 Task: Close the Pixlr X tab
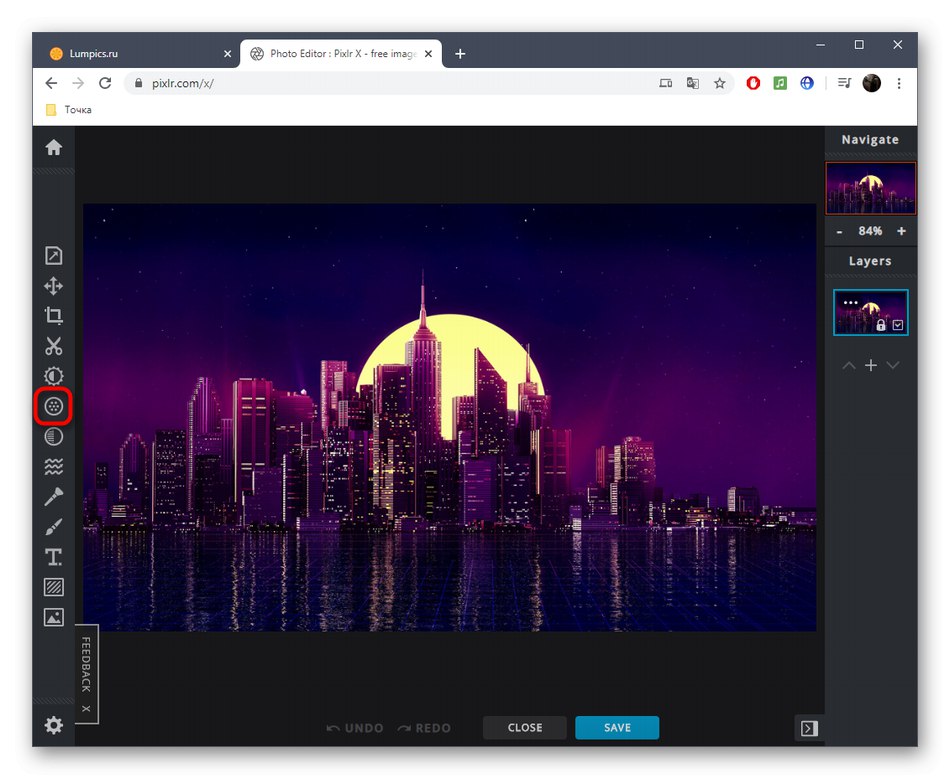[x=428, y=54]
